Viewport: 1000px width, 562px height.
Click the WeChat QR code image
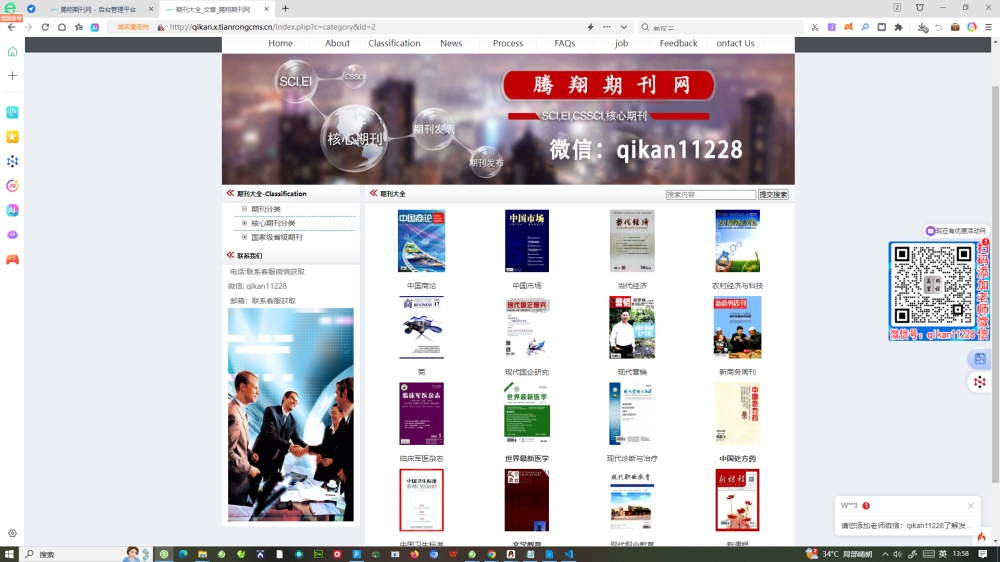(932, 285)
